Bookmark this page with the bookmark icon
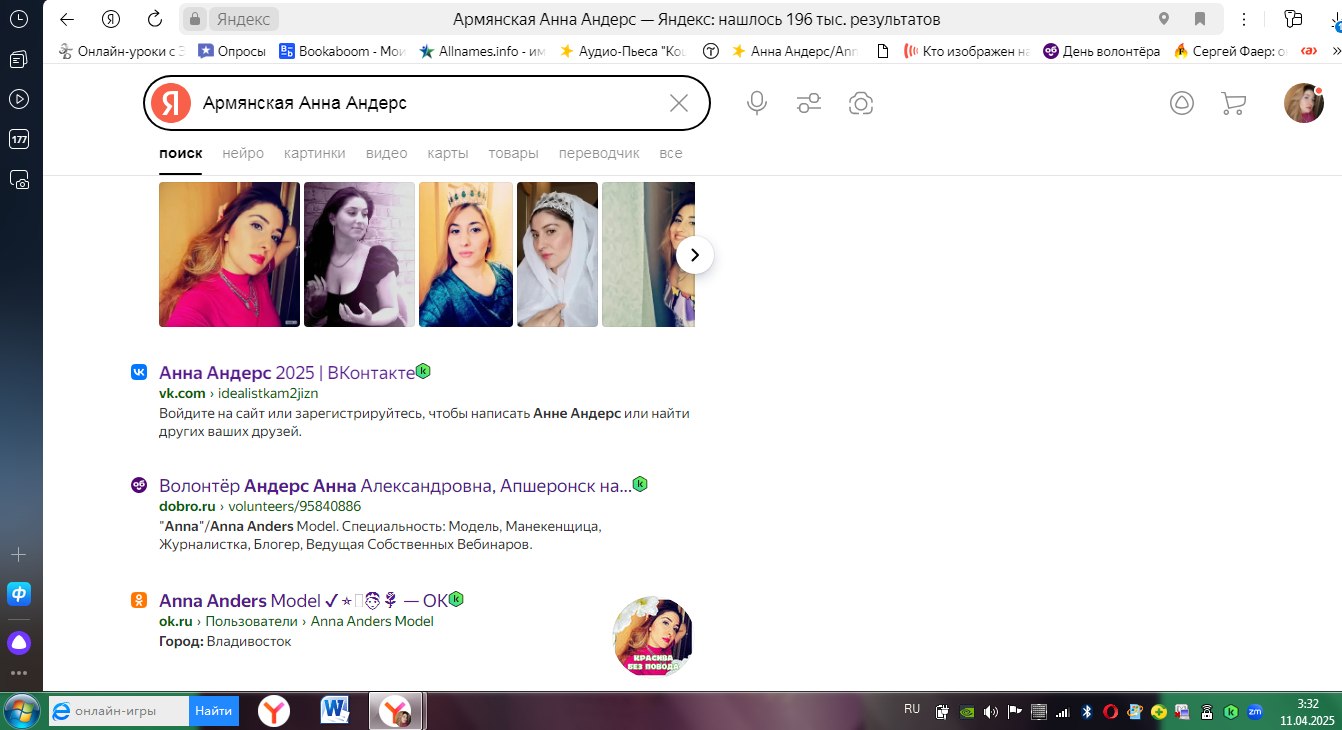This screenshot has width=1342, height=730. pyautogui.click(x=1200, y=19)
